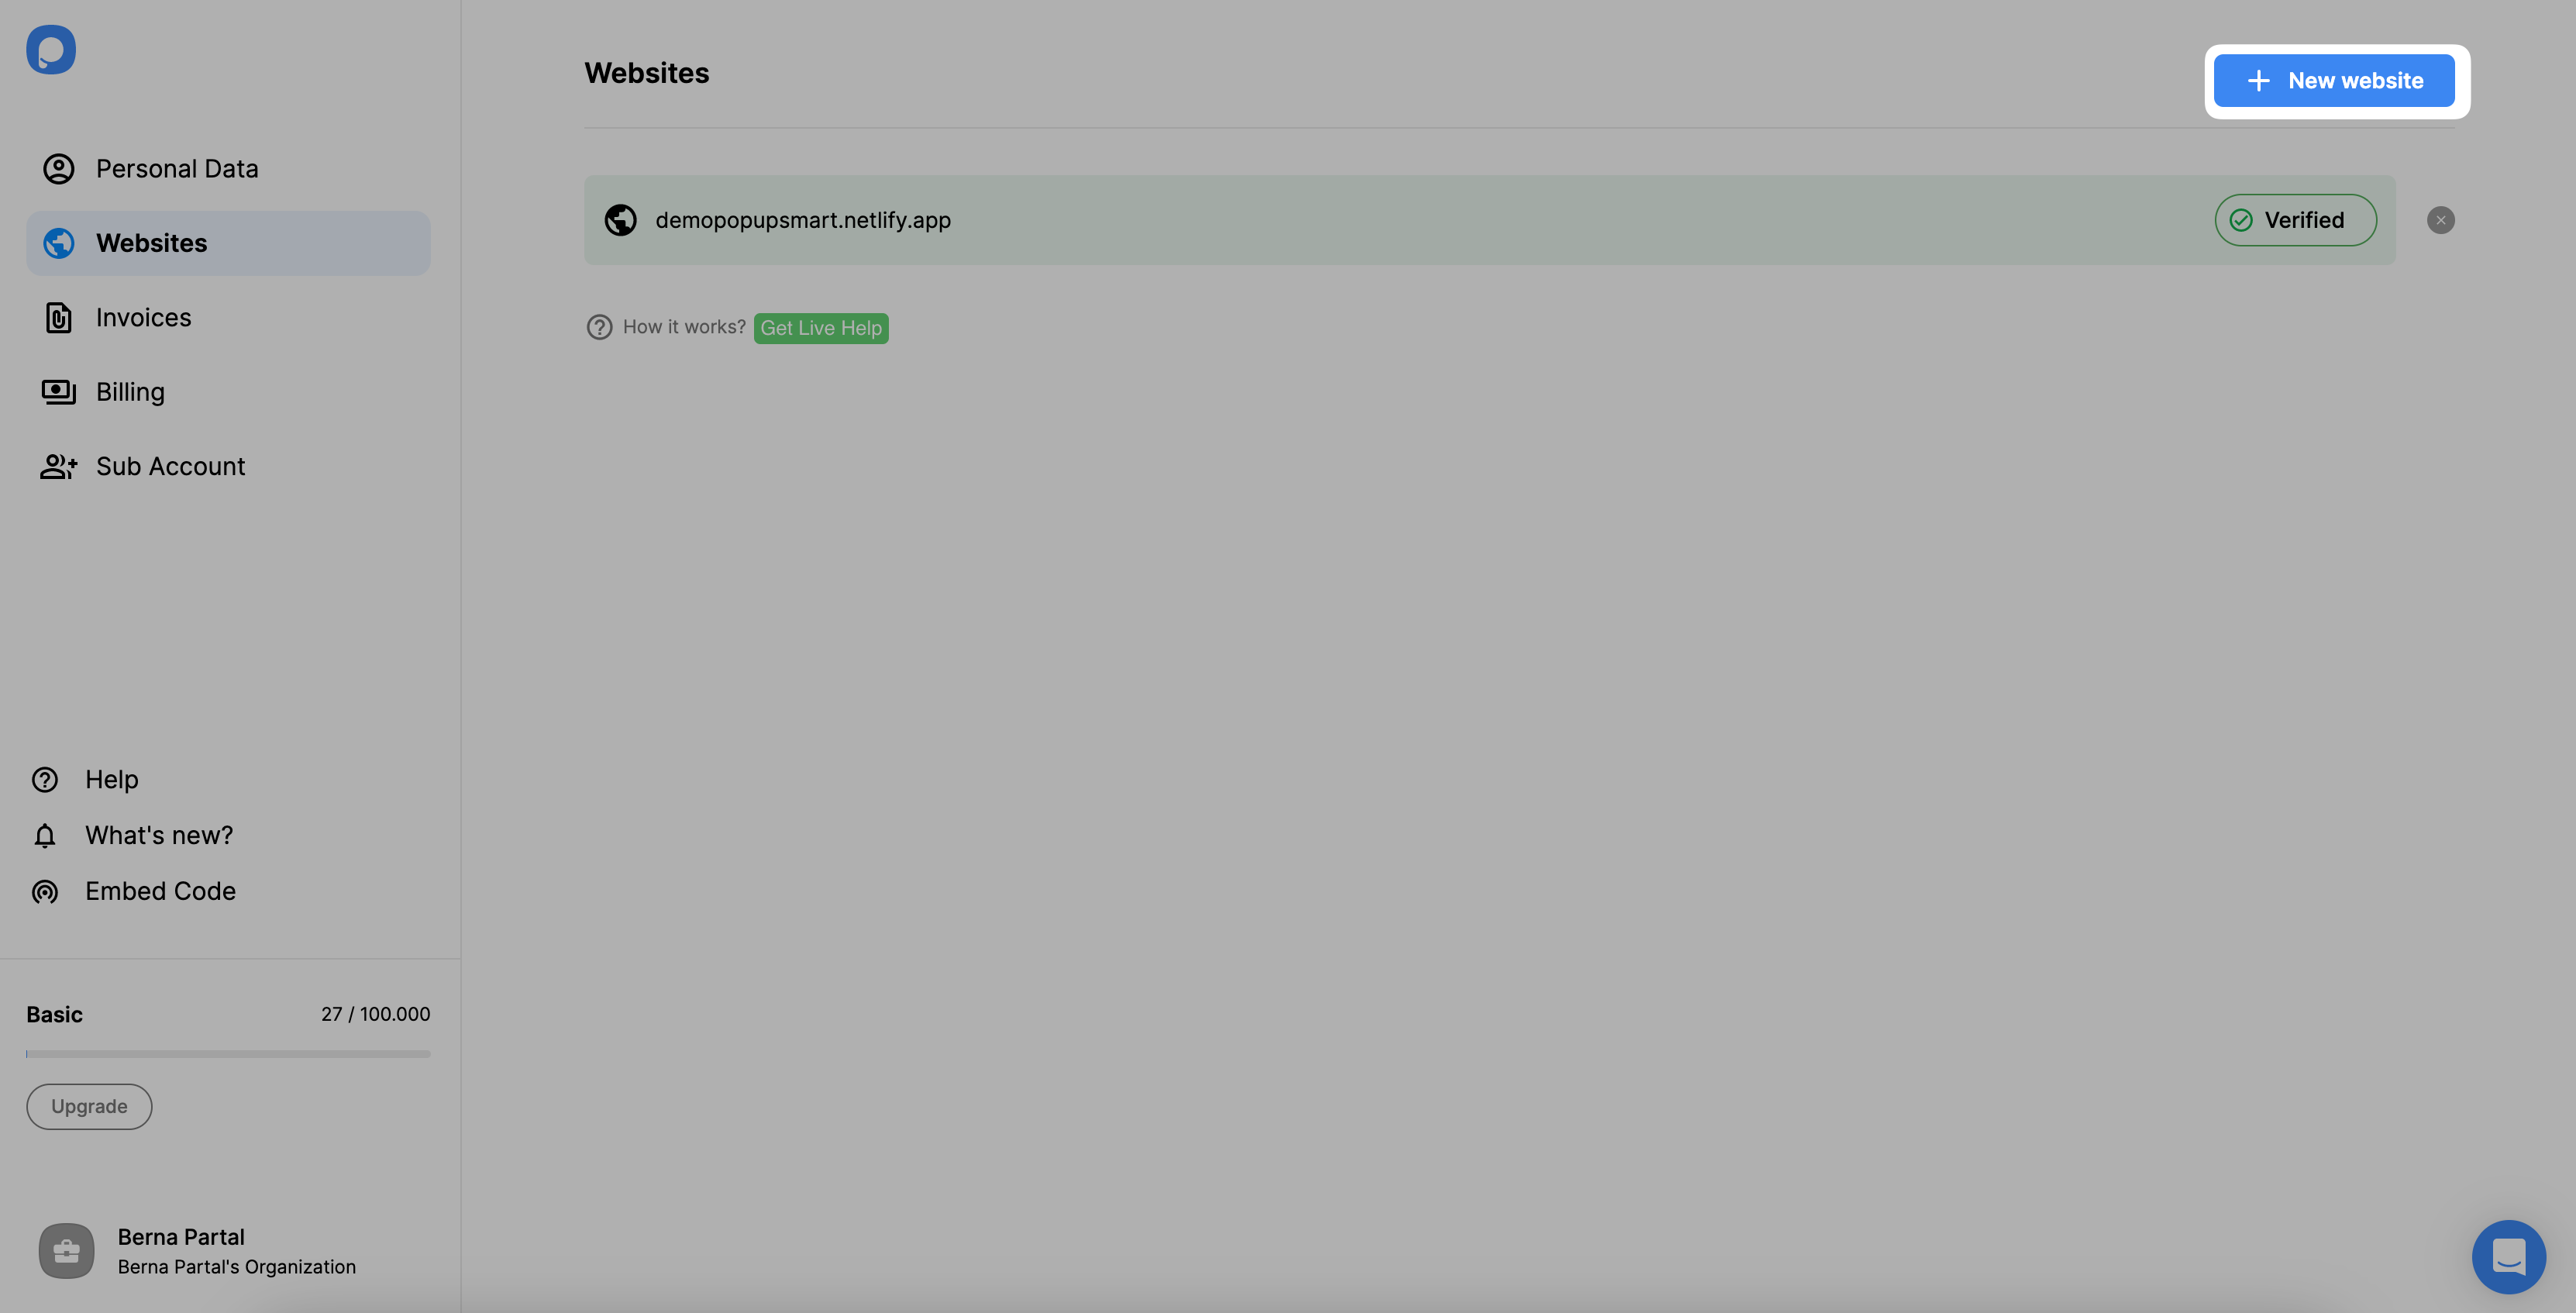Click the Verified status badge
The height and width of the screenshot is (1313, 2576).
[2296, 219]
